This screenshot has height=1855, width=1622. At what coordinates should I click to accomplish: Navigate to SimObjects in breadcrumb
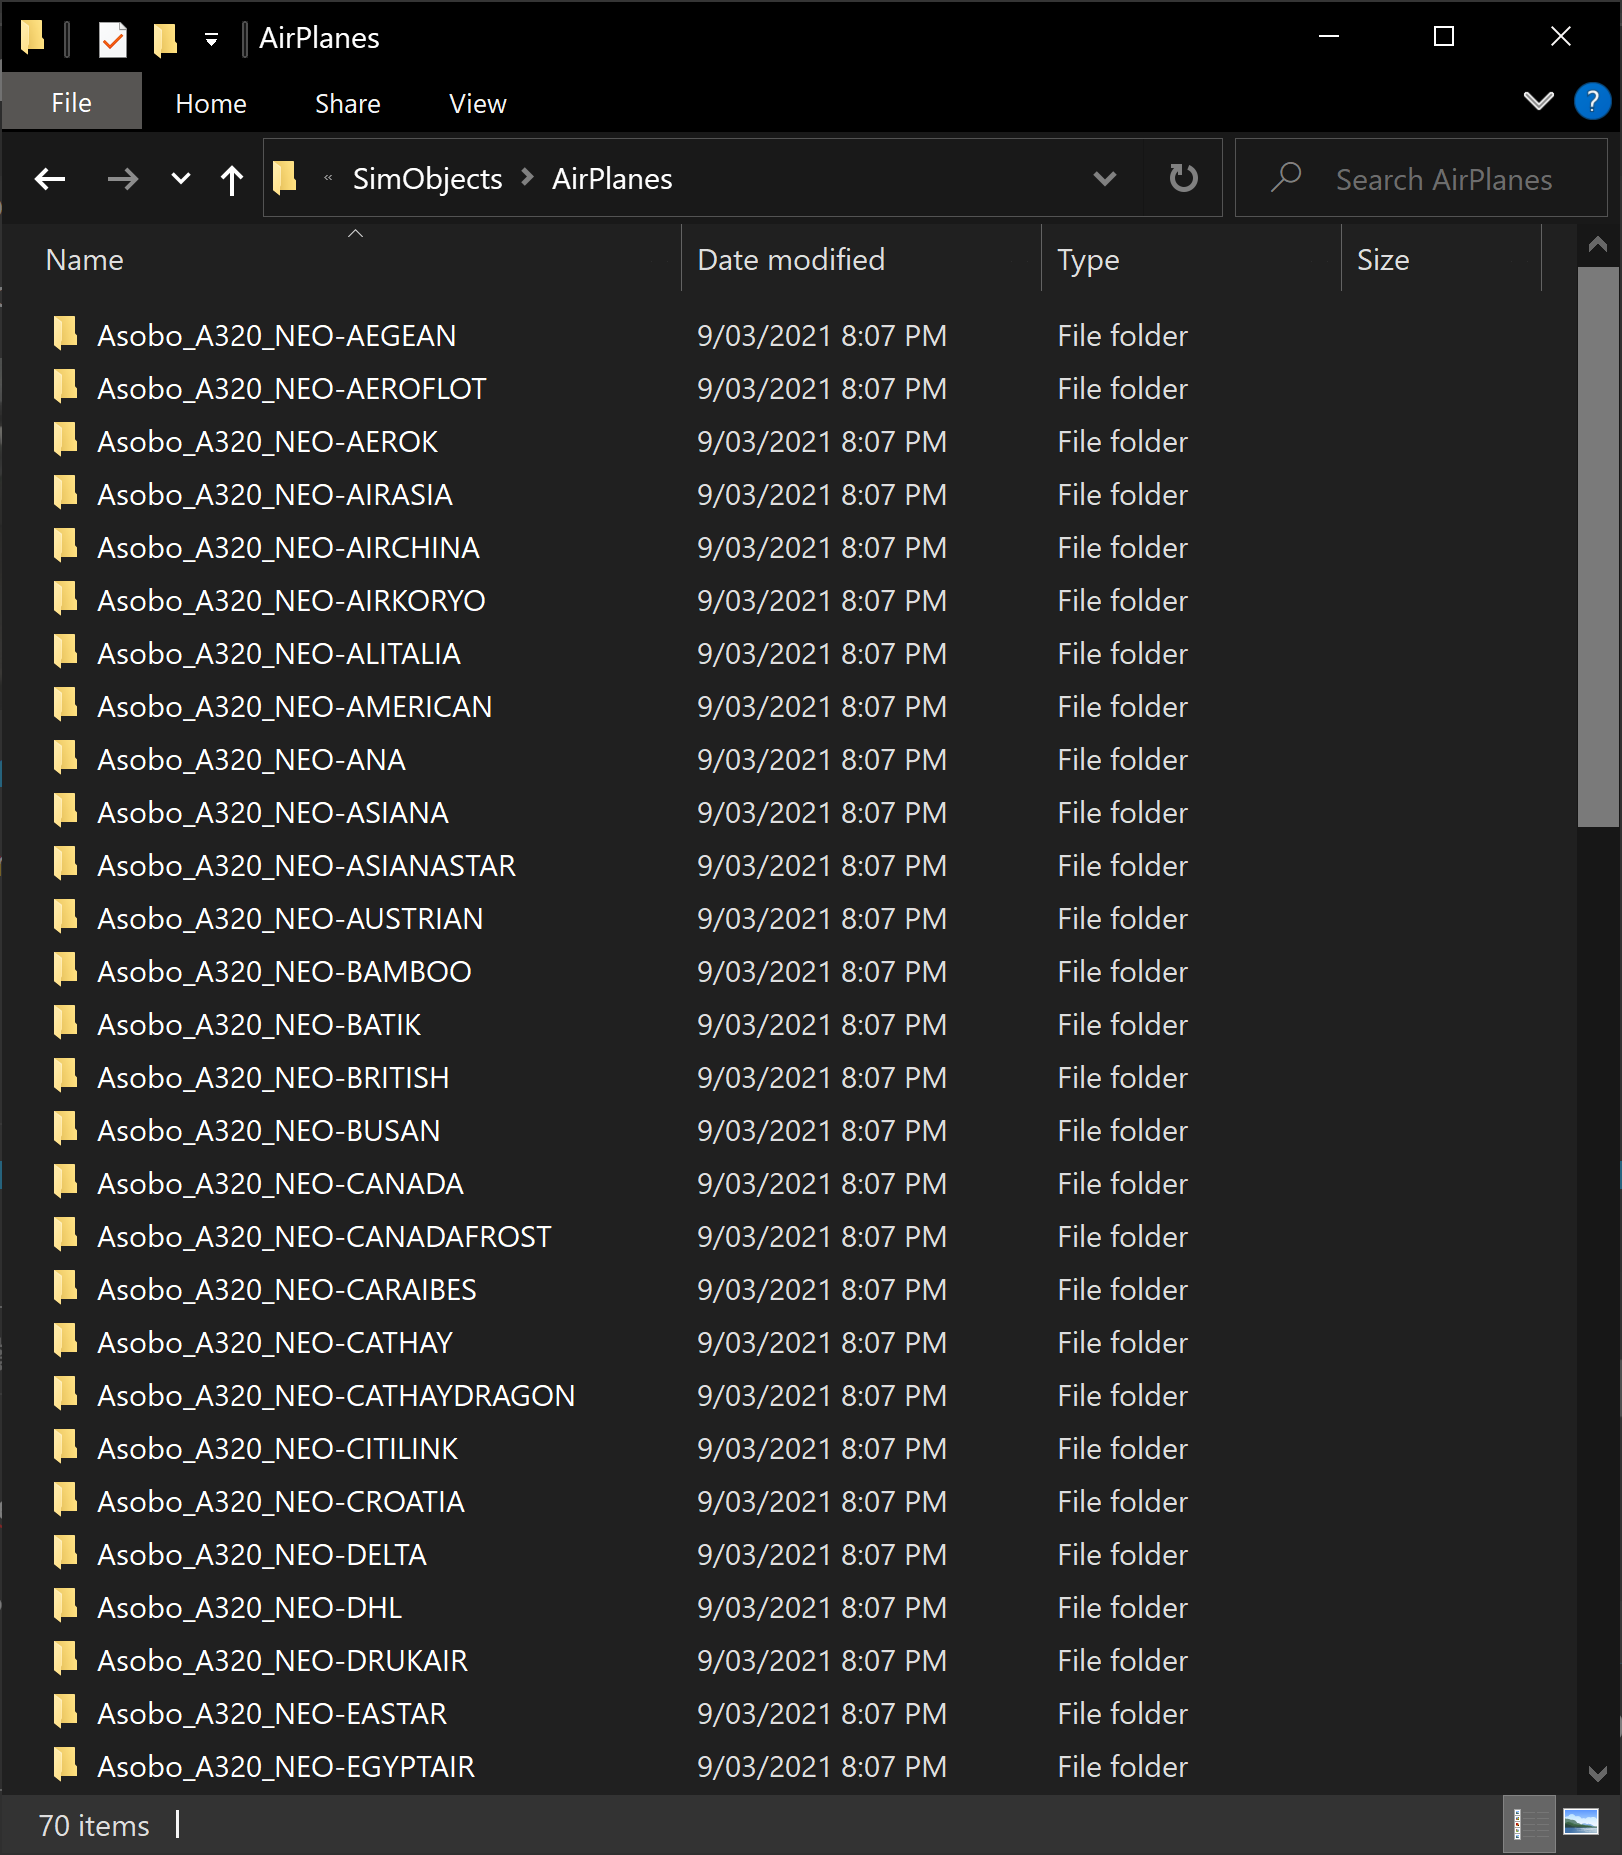click(427, 178)
